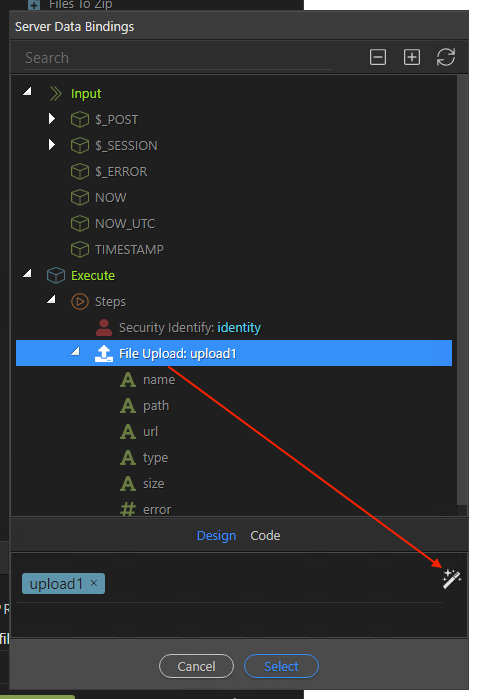Click into the Search field

coord(177,58)
